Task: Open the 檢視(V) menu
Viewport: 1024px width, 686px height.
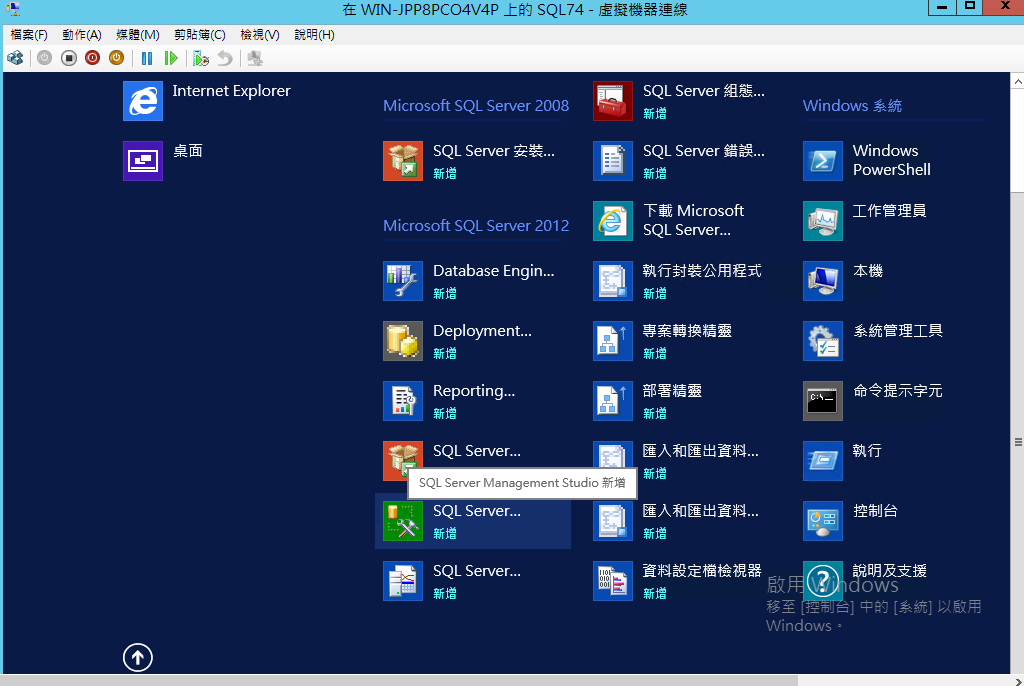Action: coord(260,35)
